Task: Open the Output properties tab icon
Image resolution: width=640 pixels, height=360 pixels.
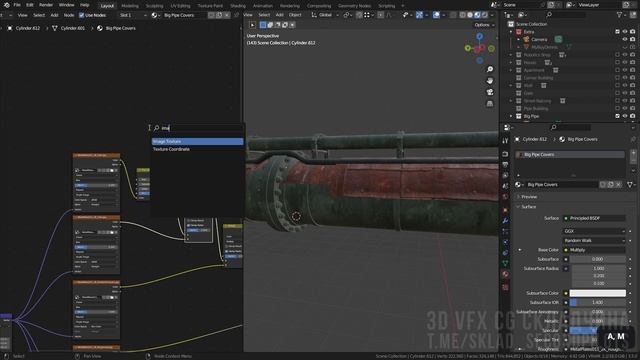Action: tap(505, 165)
